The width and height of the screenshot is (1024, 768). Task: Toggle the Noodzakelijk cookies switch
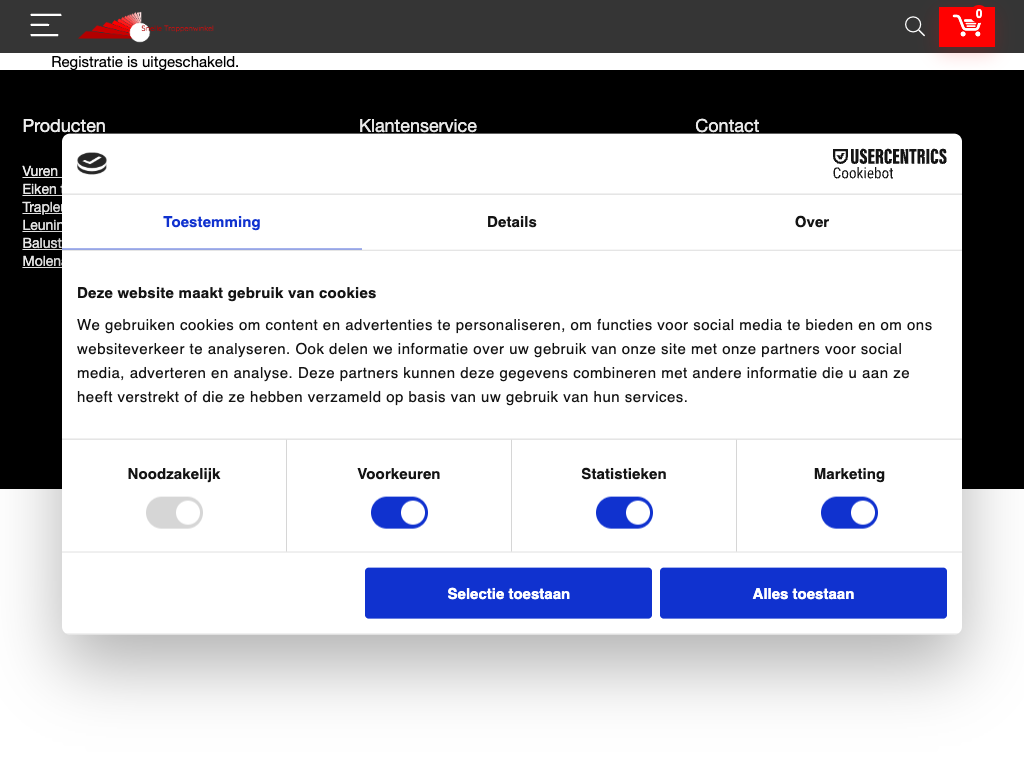click(x=174, y=514)
